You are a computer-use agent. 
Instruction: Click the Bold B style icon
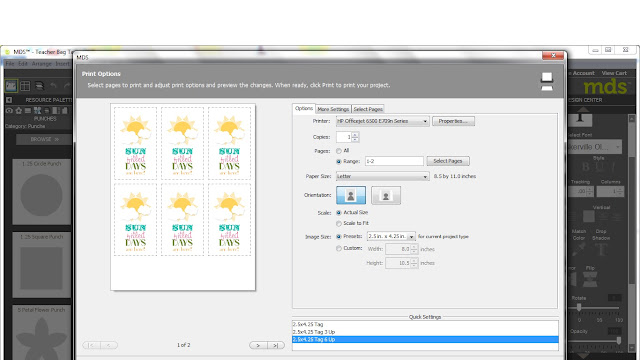coord(585,167)
